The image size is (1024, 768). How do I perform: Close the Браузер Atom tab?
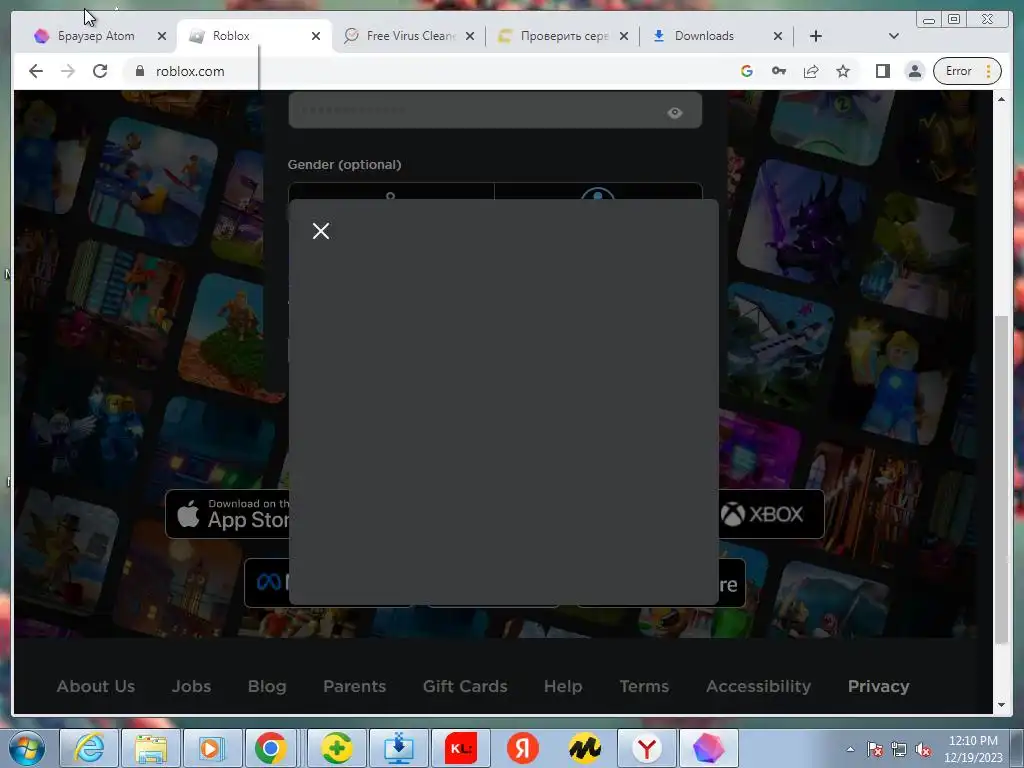tap(162, 36)
